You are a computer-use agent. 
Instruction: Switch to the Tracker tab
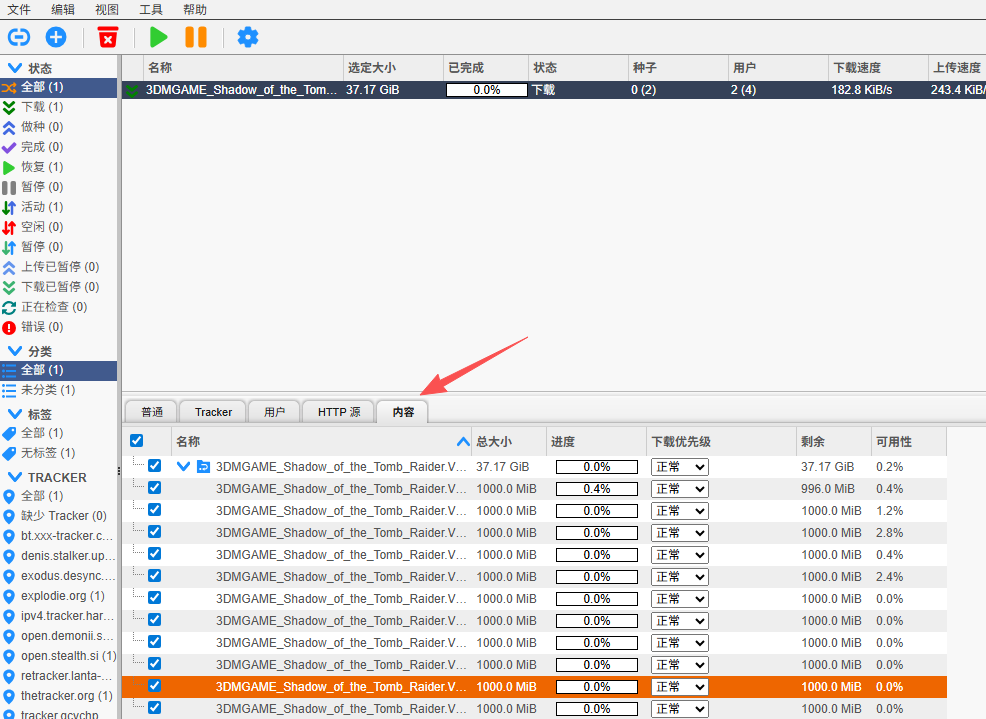(x=213, y=412)
